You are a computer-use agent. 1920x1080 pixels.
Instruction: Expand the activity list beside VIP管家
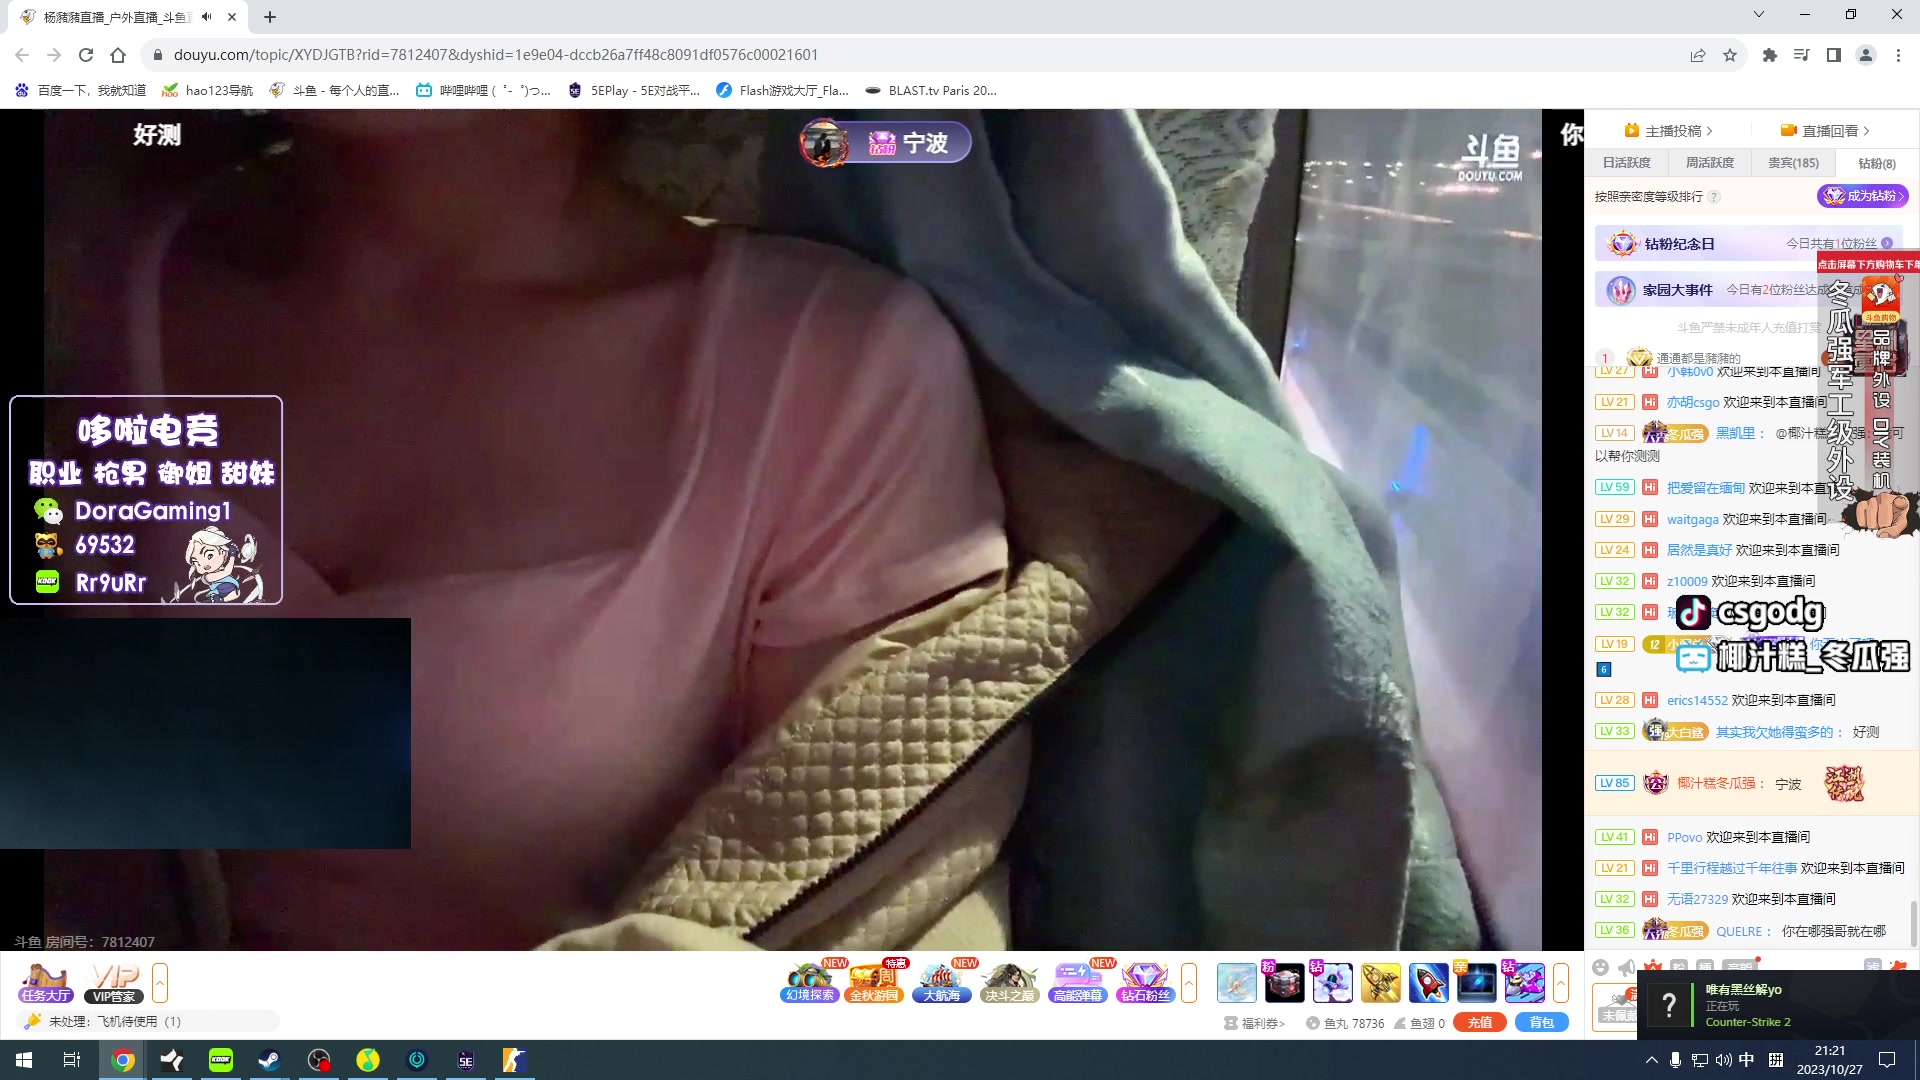click(160, 982)
